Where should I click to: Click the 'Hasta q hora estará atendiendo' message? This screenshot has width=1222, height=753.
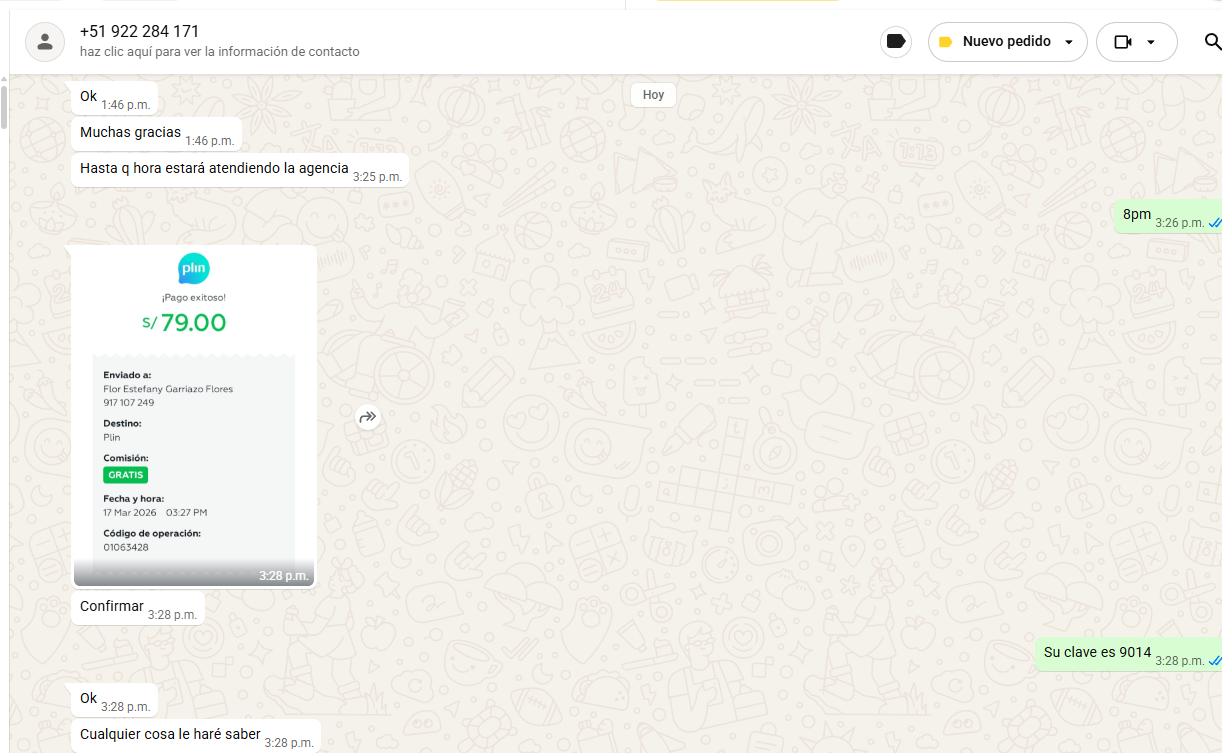click(214, 169)
